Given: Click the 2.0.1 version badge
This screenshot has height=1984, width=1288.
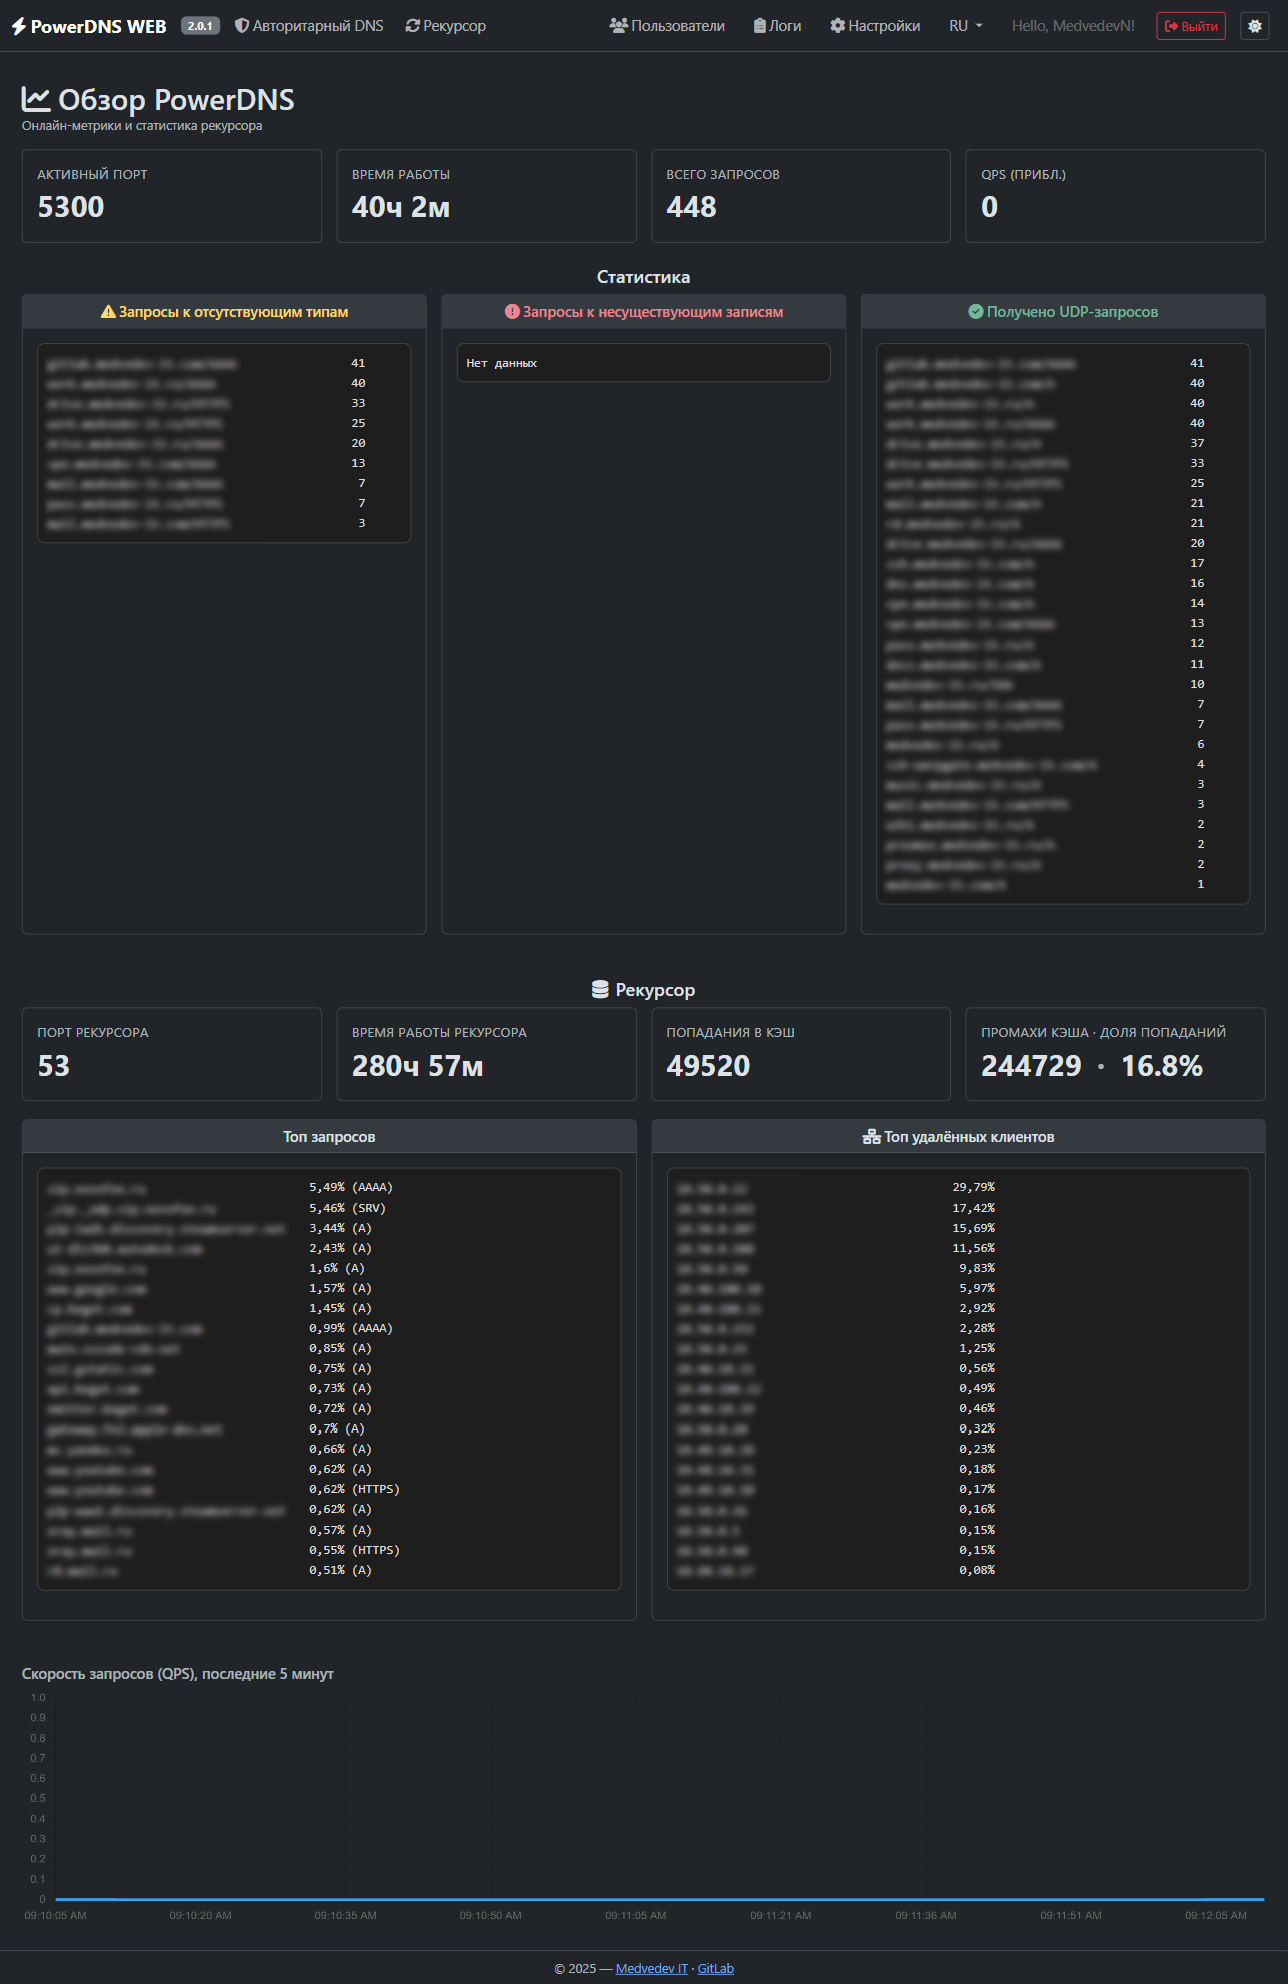Looking at the screenshot, I should click(200, 26).
